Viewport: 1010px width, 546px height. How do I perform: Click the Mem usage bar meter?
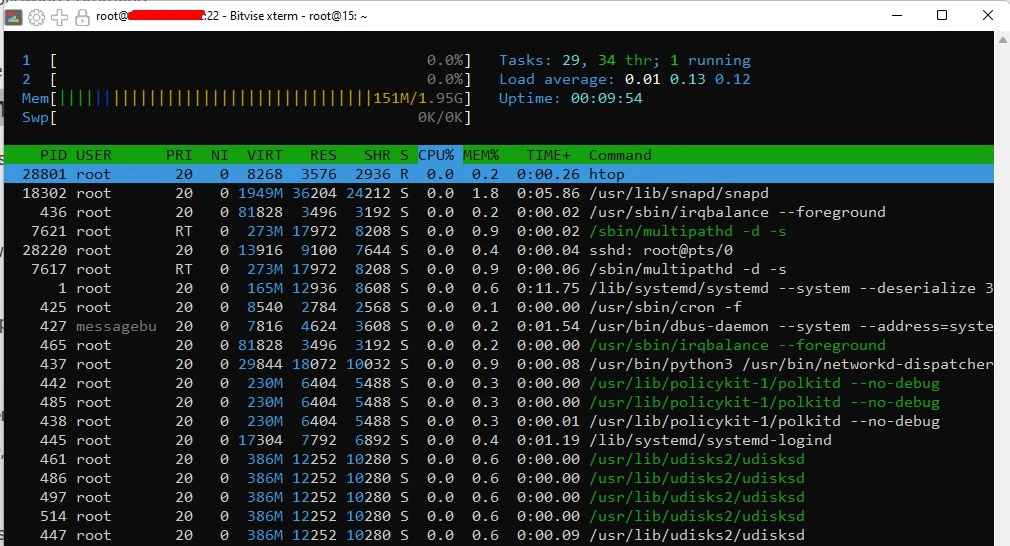pos(246,99)
